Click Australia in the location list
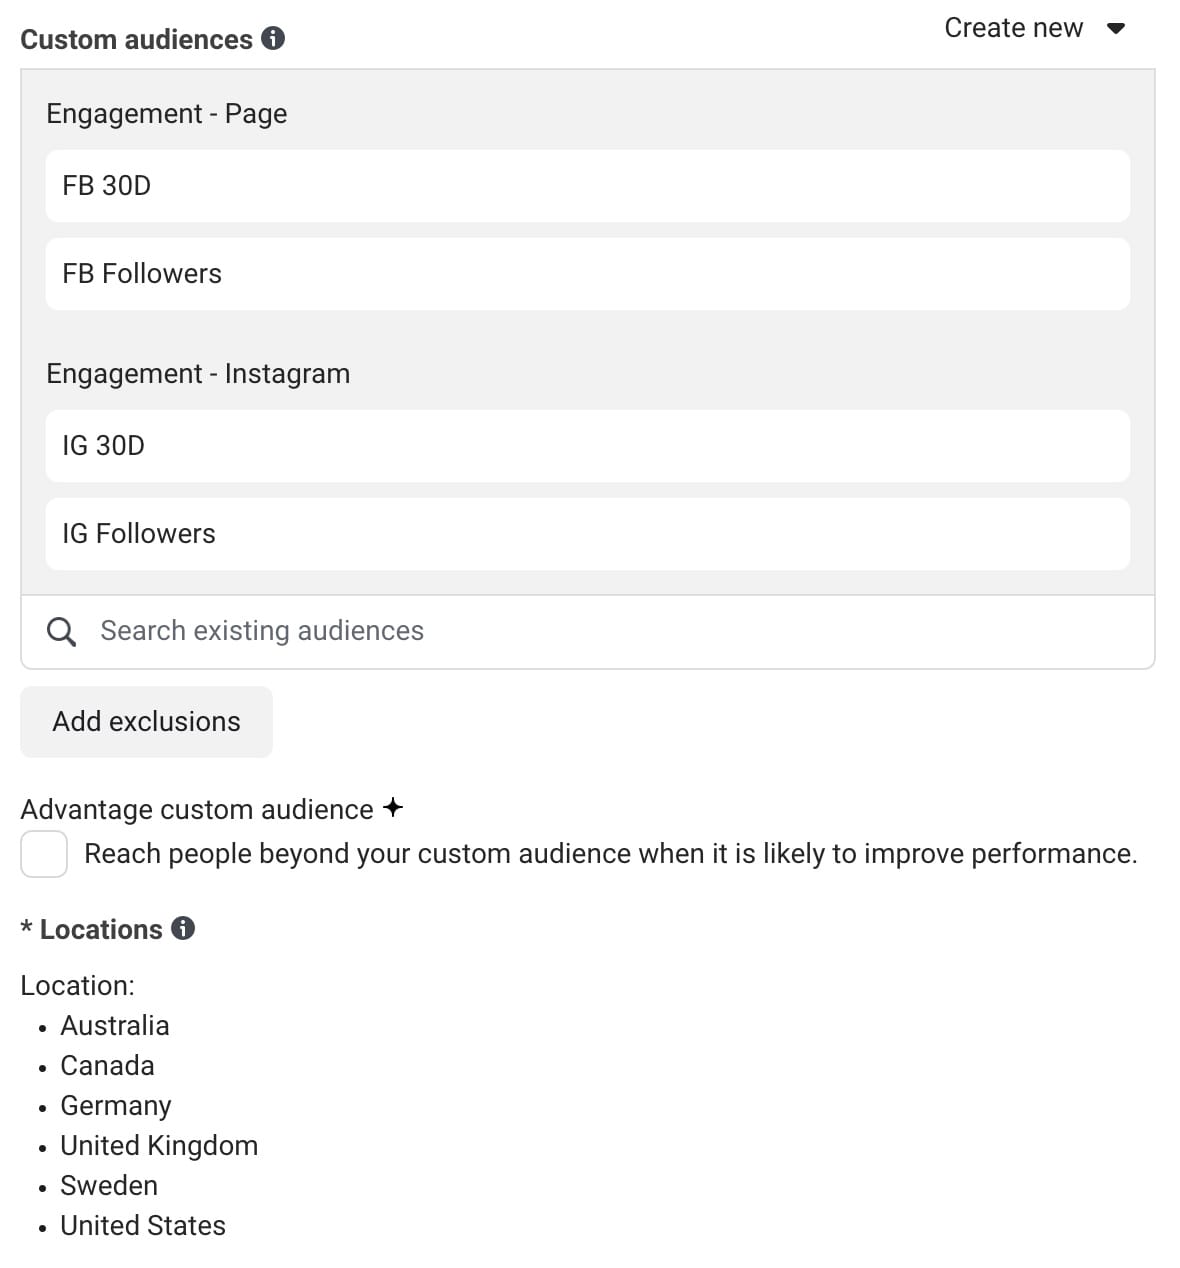Screen dimensions: 1180x1268 pos(115,1026)
